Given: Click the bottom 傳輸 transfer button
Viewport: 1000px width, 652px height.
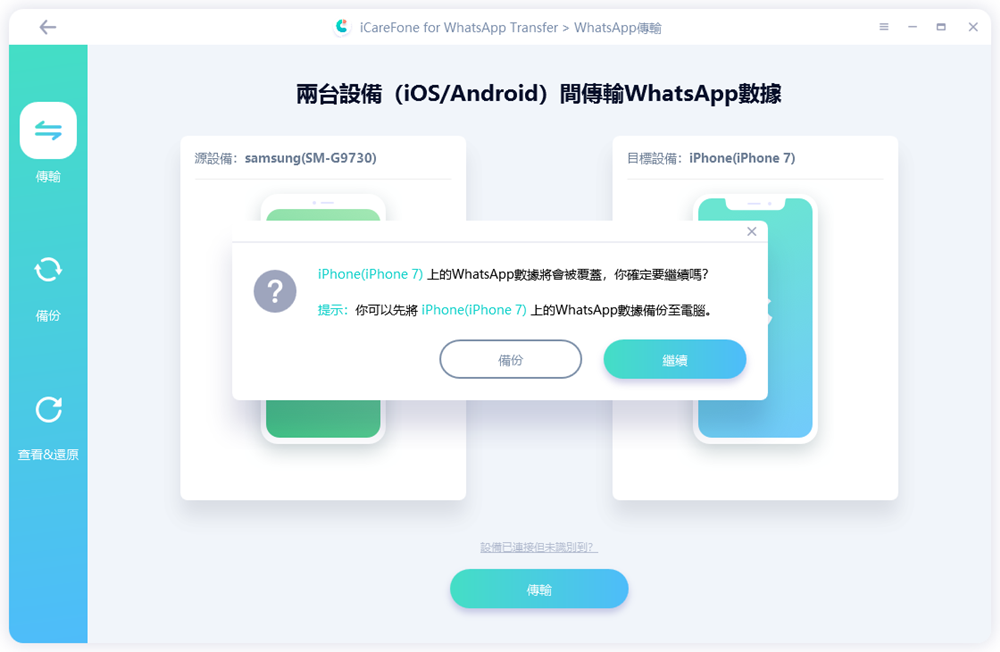Looking at the screenshot, I should pyautogui.click(x=539, y=589).
